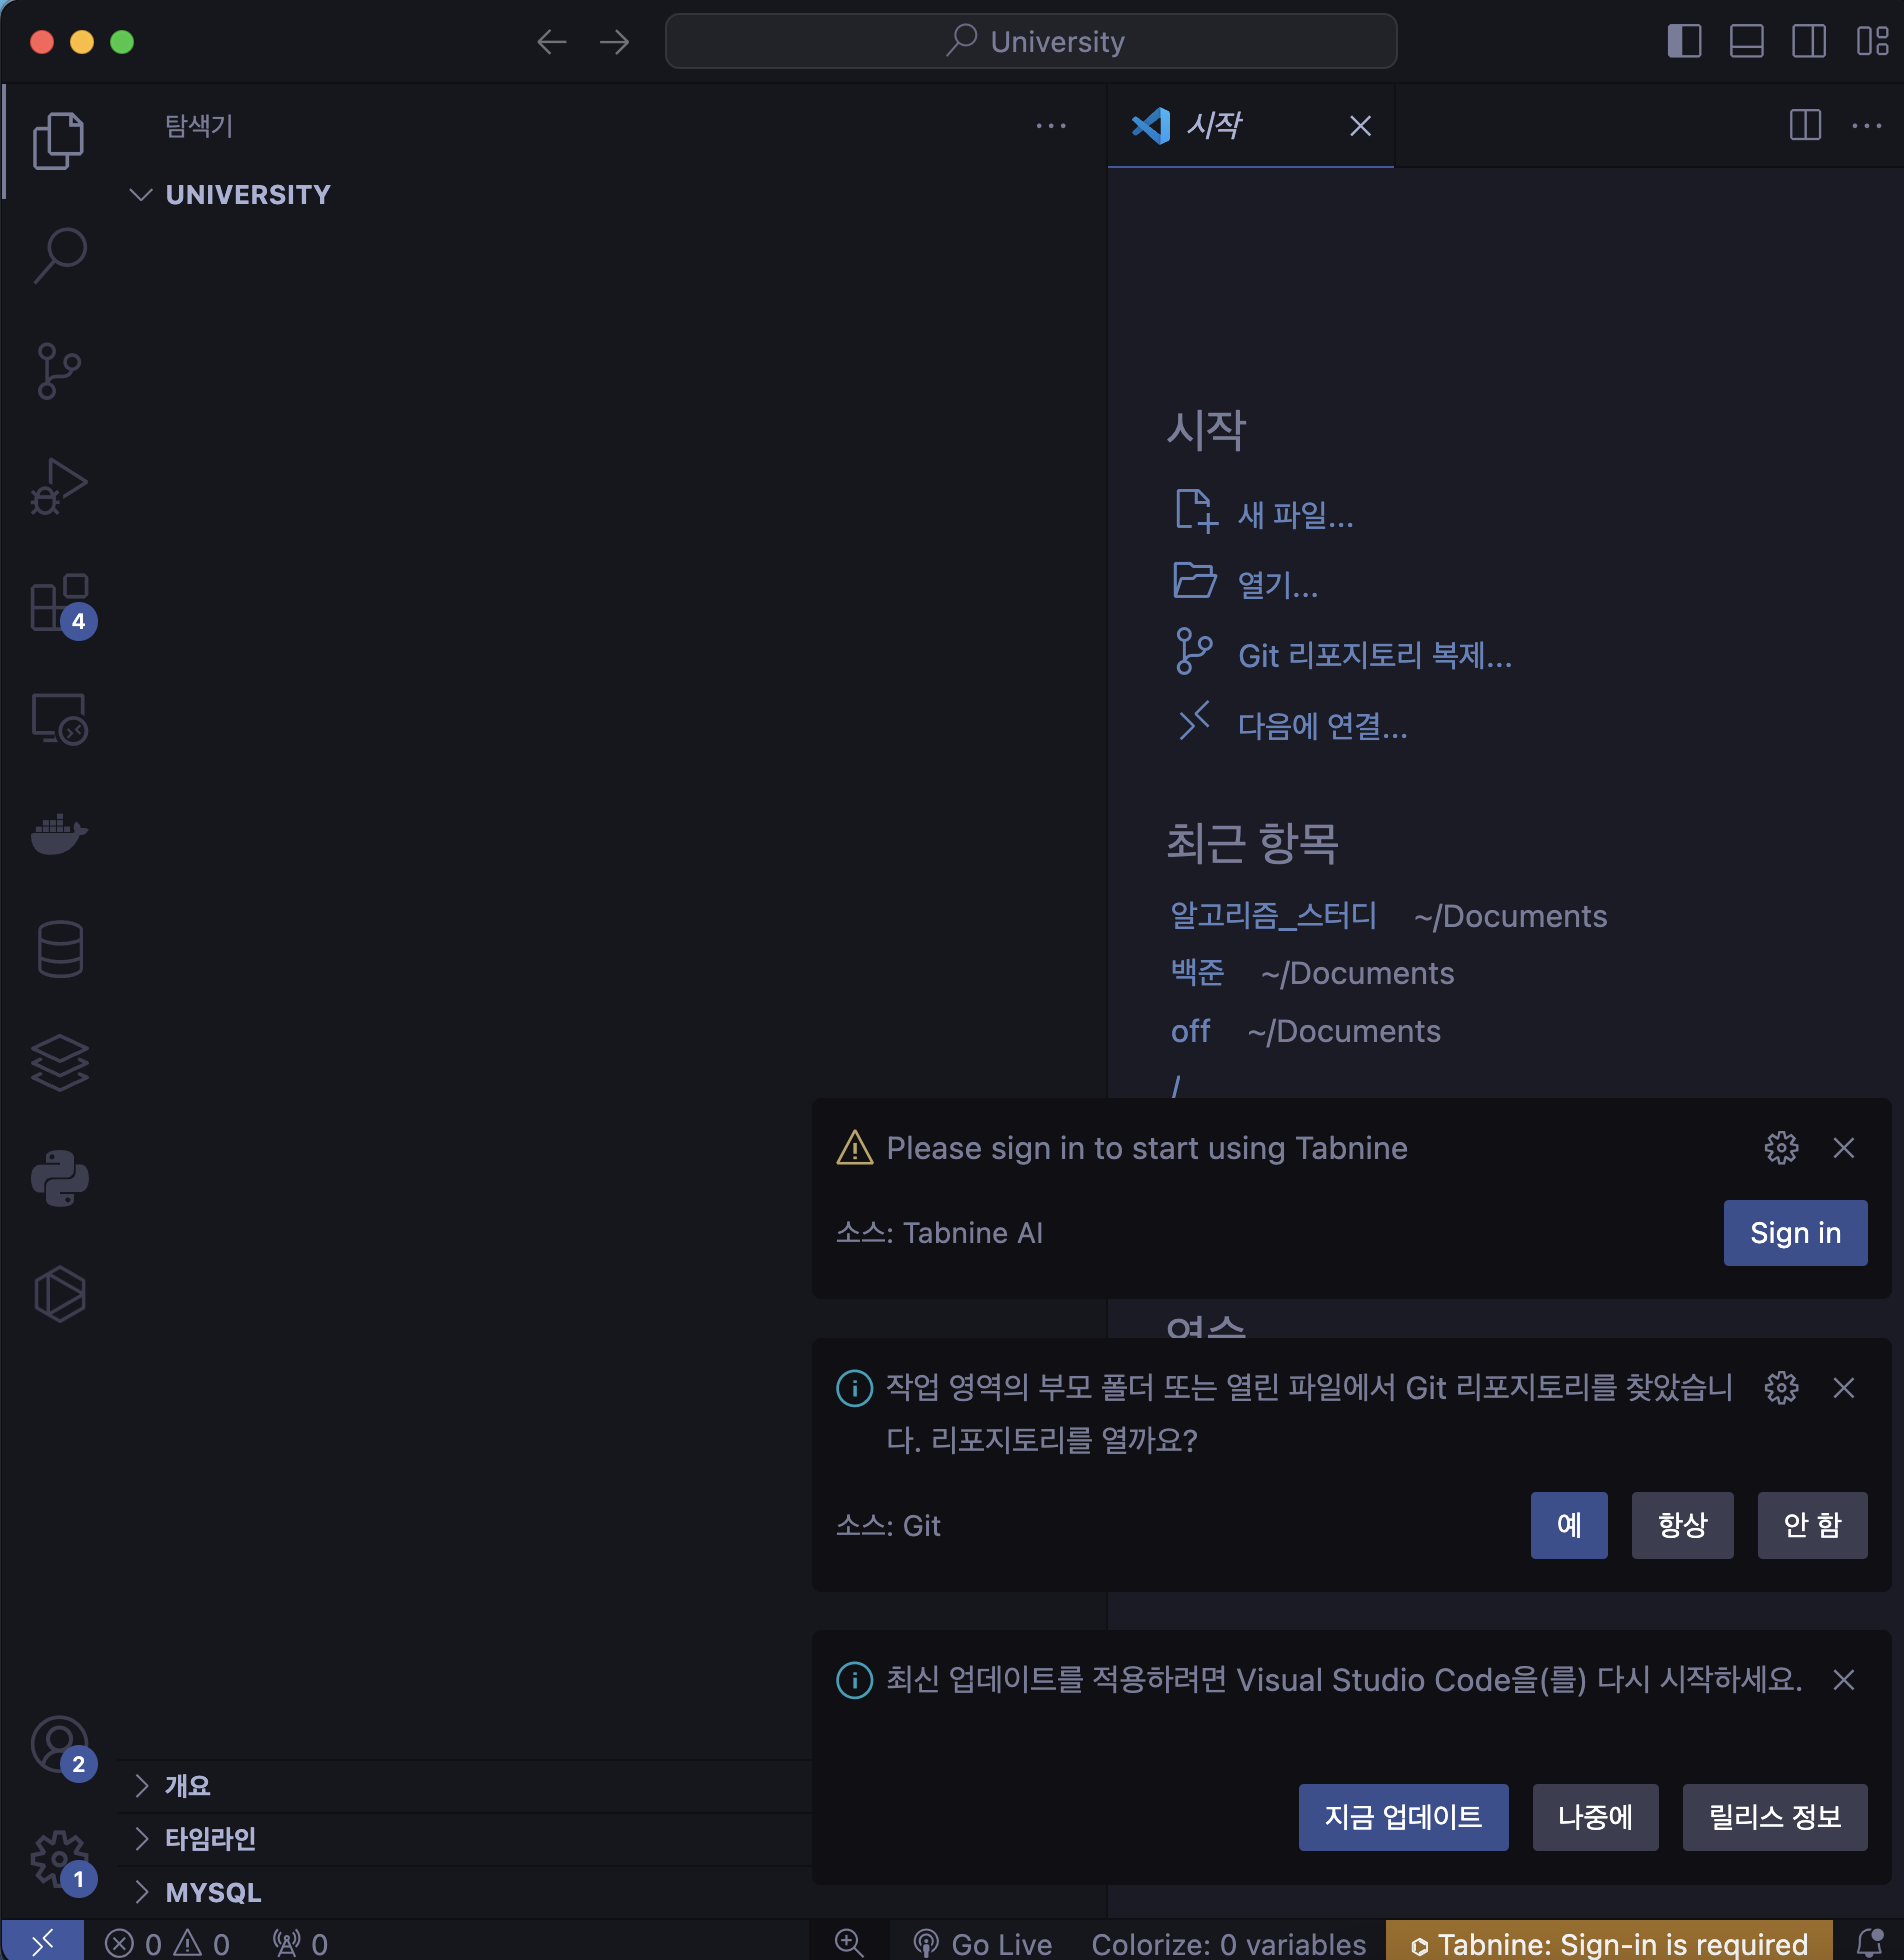The width and height of the screenshot is (1904, 1960).
Task: Open the Source Control view
Action: (59, 371)
